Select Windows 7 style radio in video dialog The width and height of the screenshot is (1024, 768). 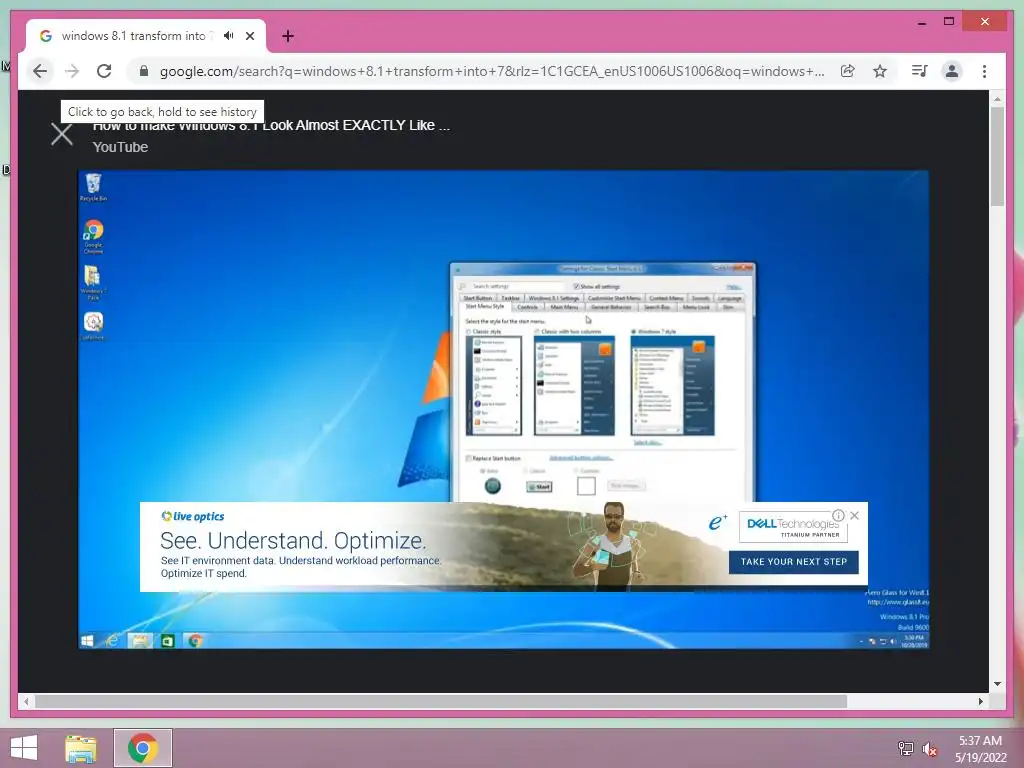[634, 332]
